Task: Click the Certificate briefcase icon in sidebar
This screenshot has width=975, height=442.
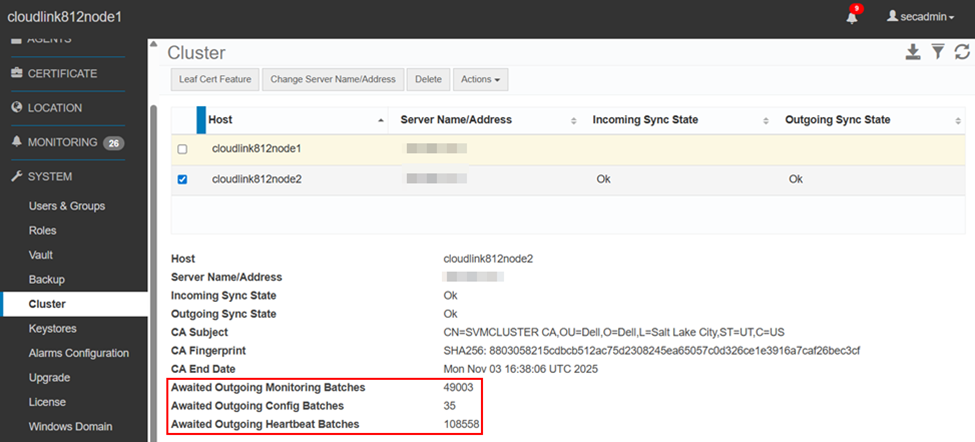Action: 16,74
